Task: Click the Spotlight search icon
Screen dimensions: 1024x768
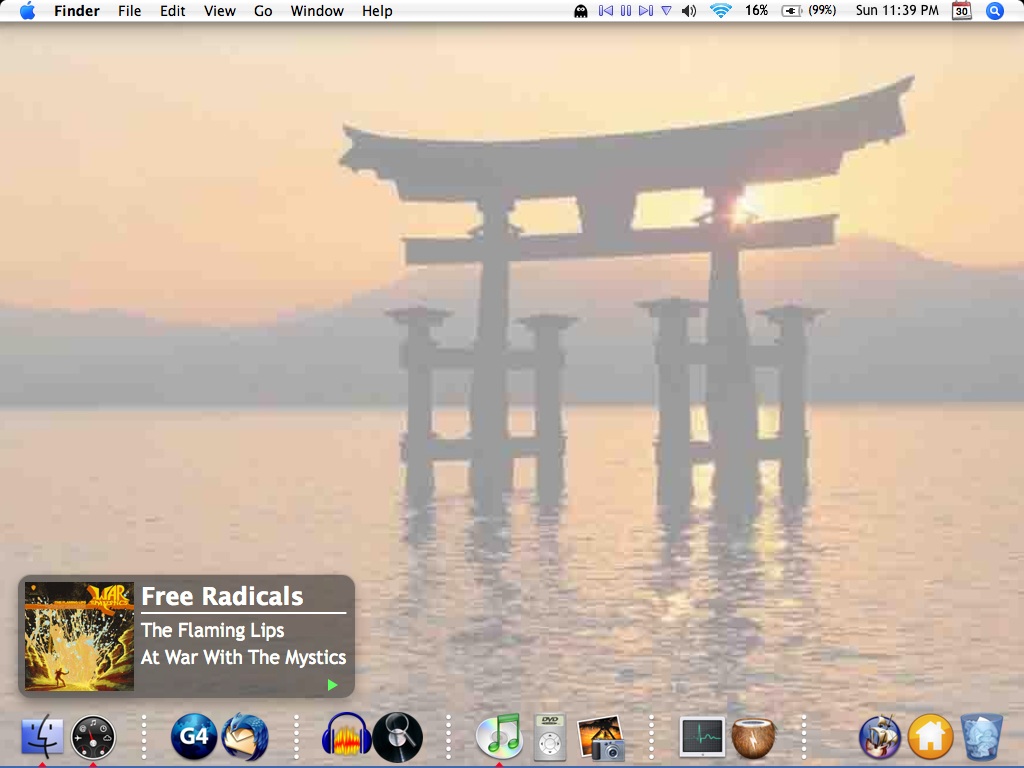Action: click(994, 11)
